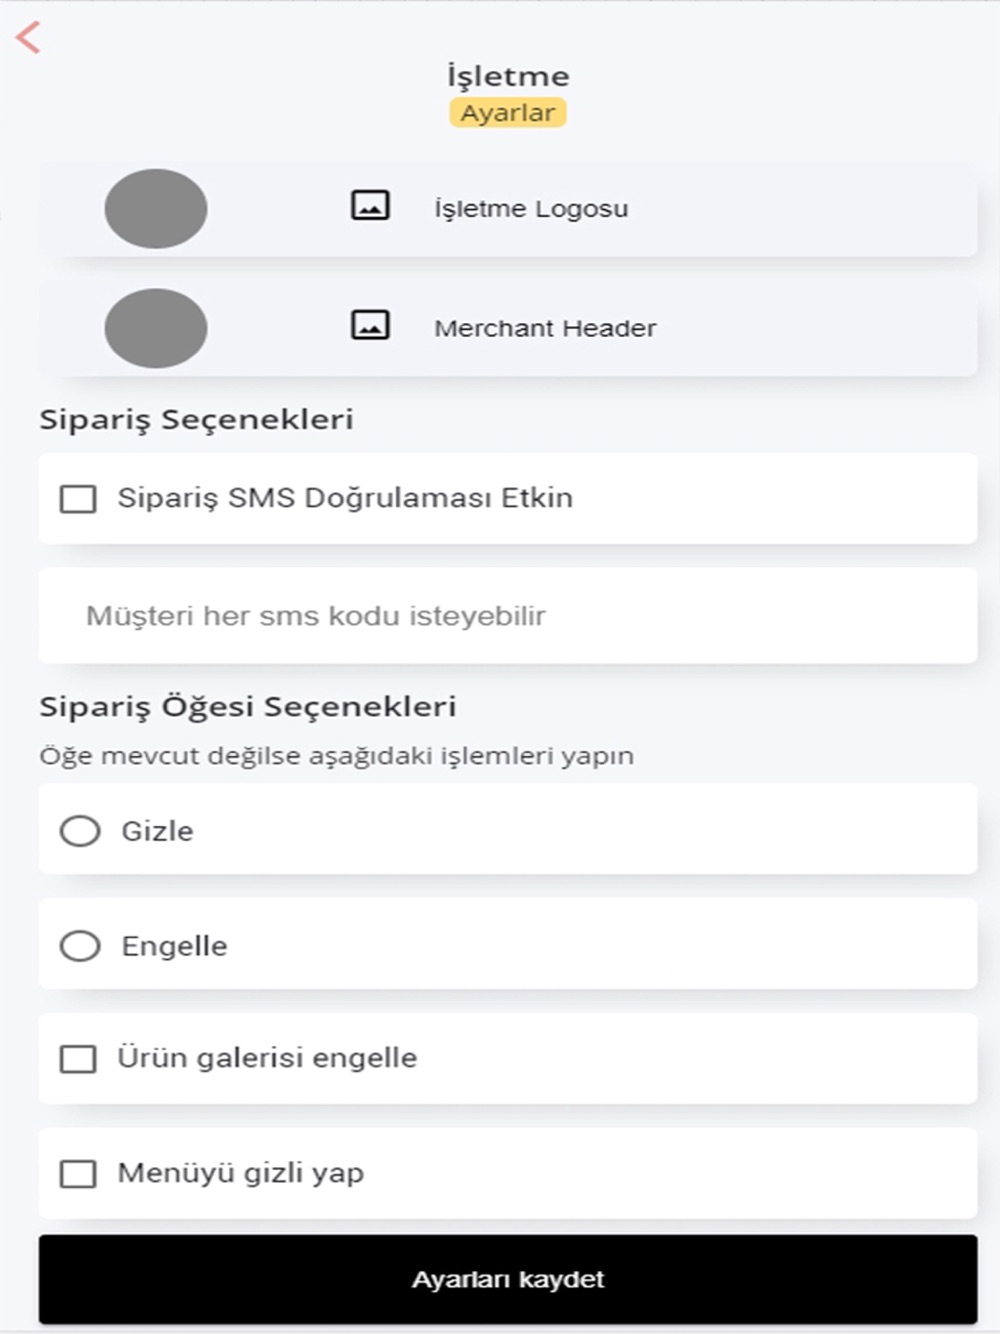The width and height of the screenshot is (1000, 1334).
Task: Choose the Engelle radio option
Action: tap(80, 946)
